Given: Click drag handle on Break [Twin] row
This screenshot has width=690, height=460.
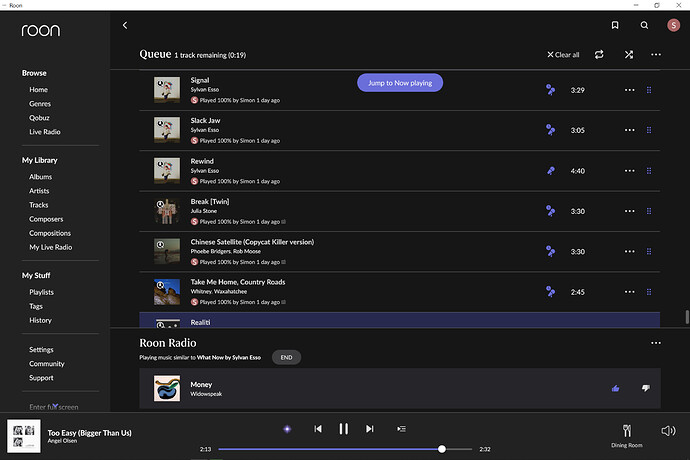Looking at the screenshot, I should (649, 211).
